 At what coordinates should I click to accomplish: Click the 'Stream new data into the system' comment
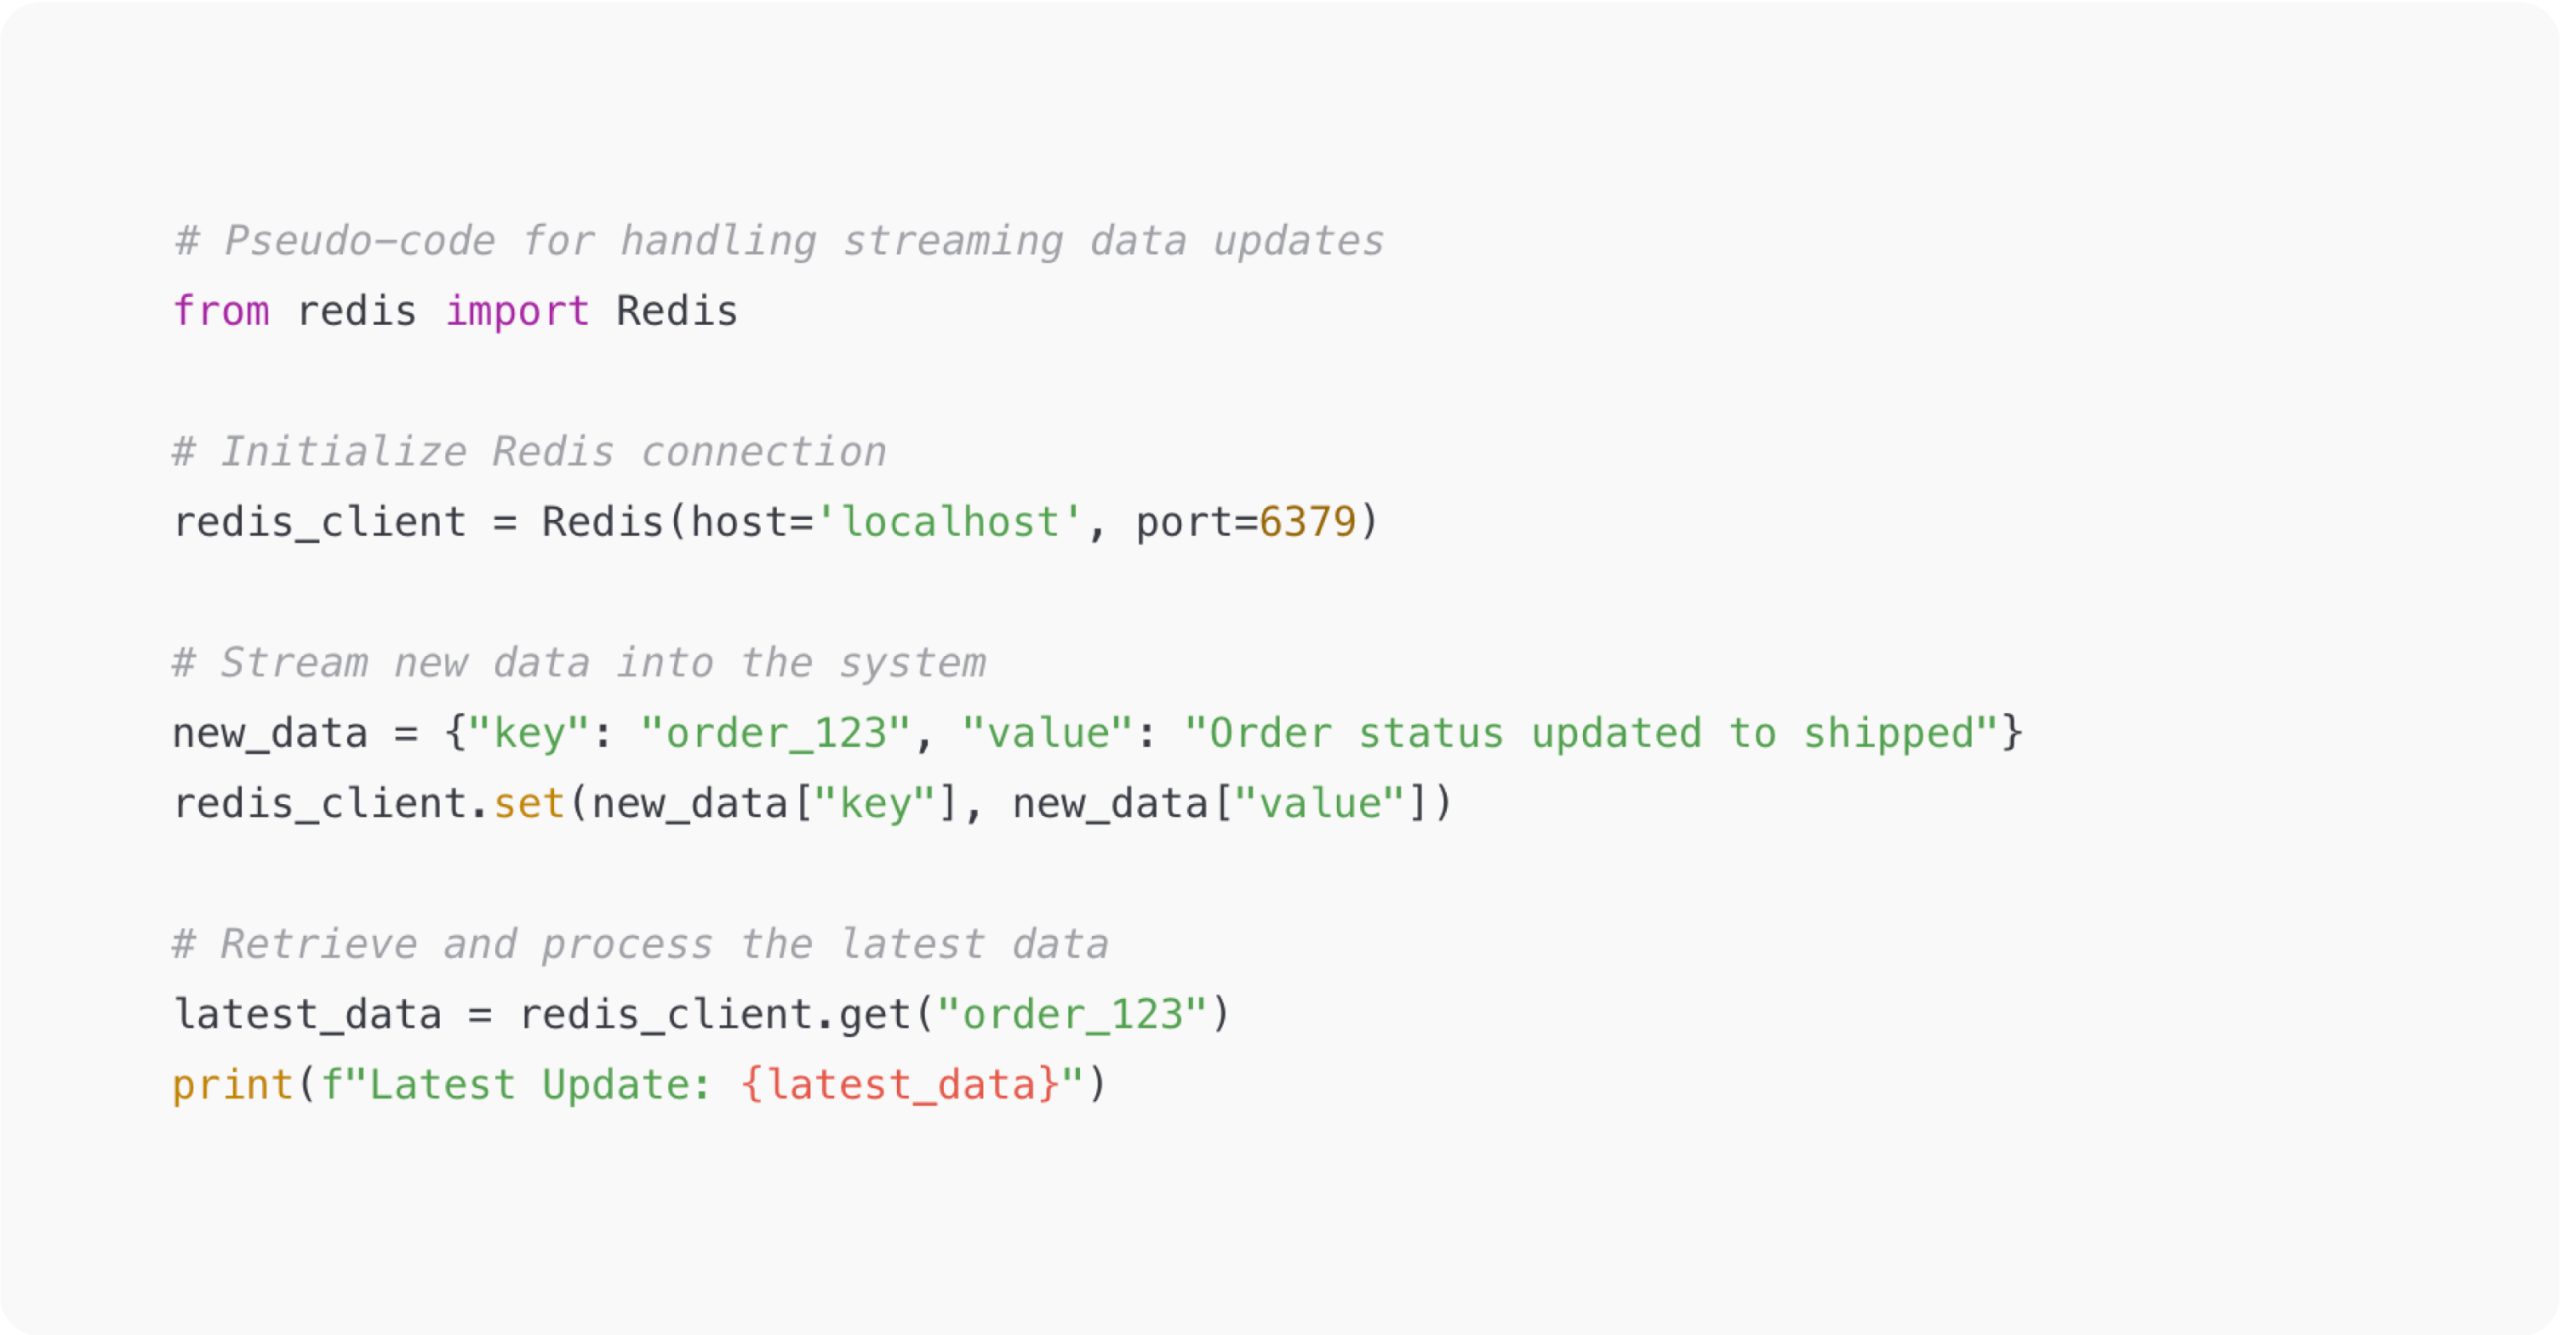pos(579,663)
